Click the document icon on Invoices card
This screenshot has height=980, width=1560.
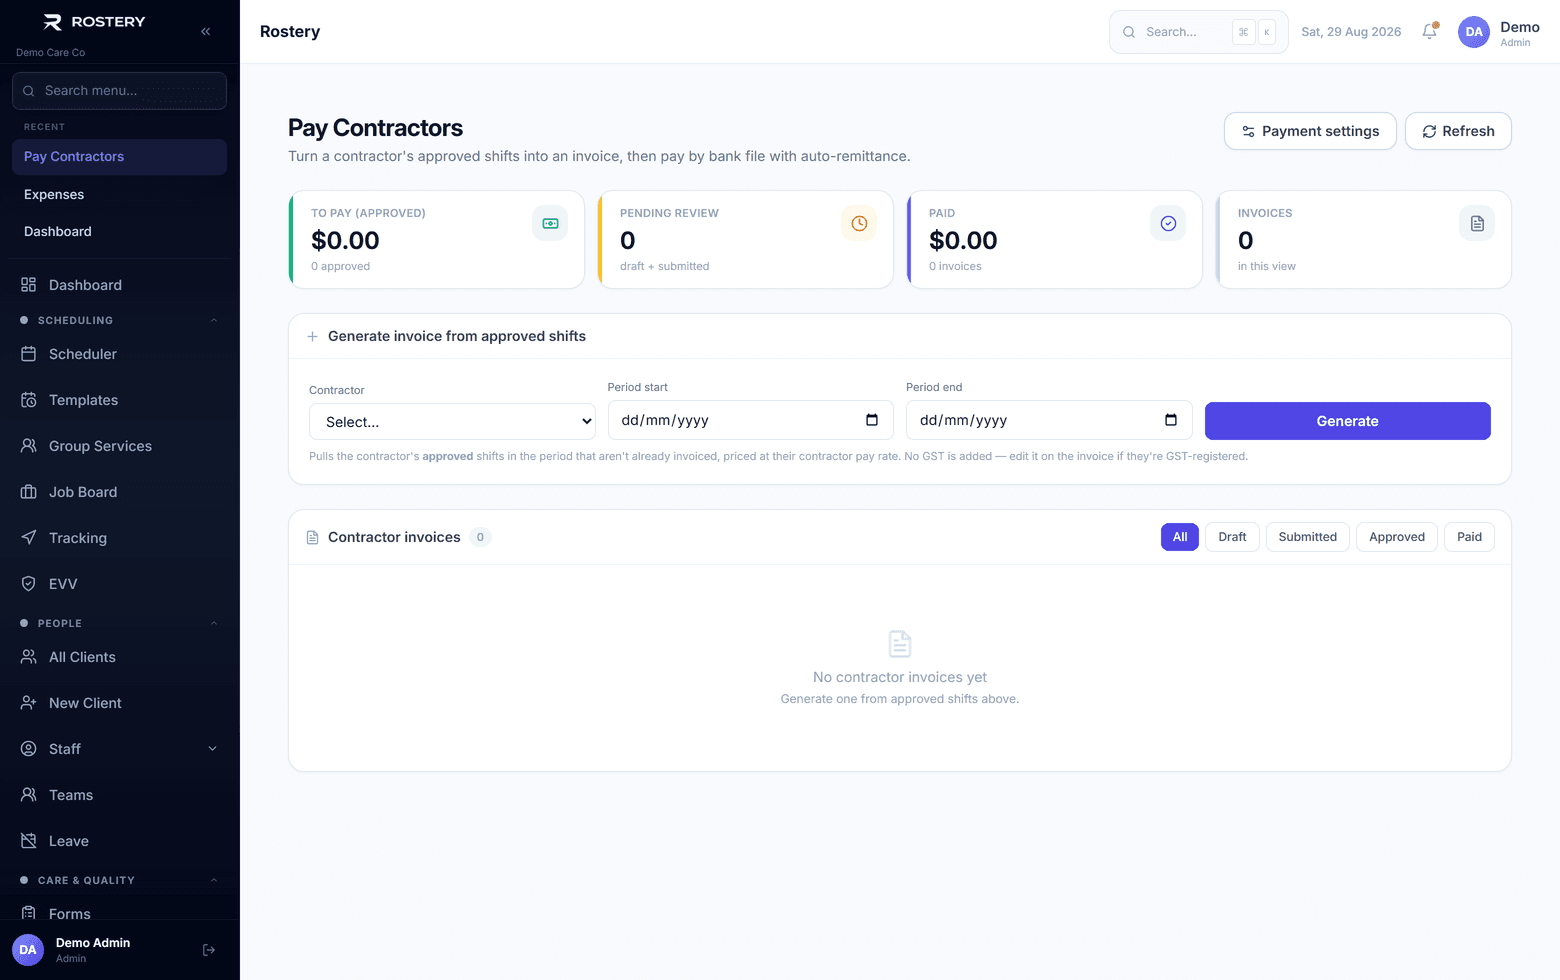click(1477, 223)
